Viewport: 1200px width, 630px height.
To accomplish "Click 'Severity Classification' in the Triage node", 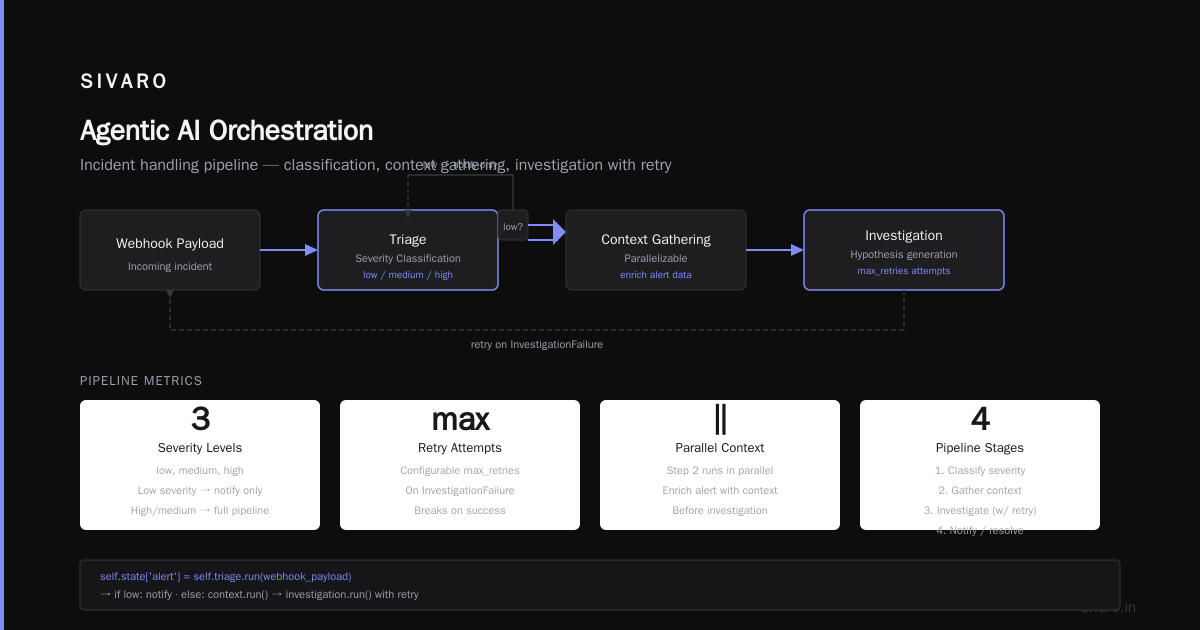I will (408, 258).
